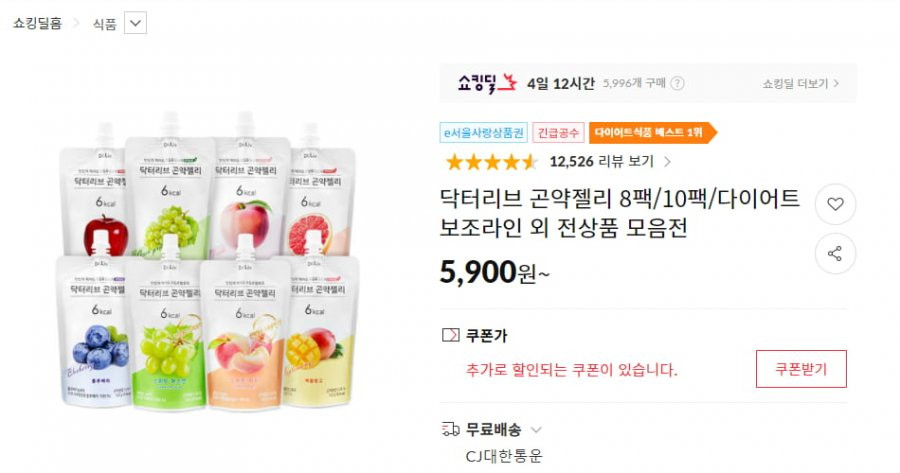900x473 pixels.
Task: Click the coupon icon next to 쿠폰가
Action: pyautogui.click(x=451, y=335)
